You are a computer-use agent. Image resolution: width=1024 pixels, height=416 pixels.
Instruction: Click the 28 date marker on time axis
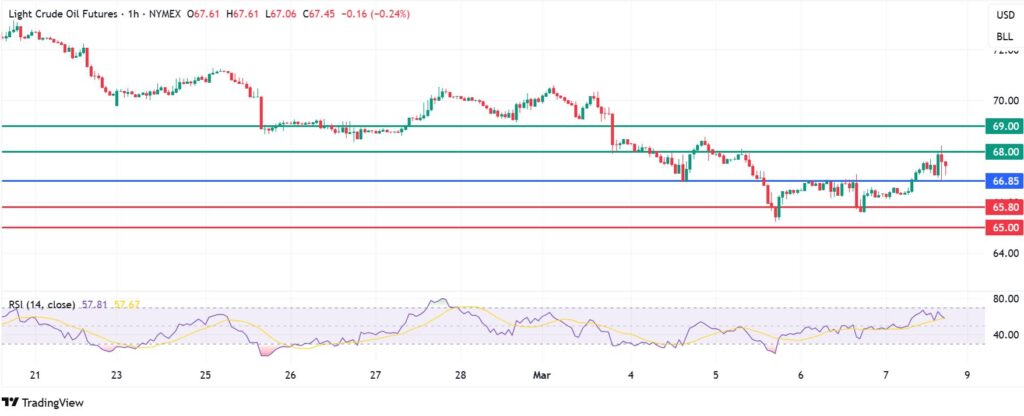pyautogui.click(x=460, y=375)
